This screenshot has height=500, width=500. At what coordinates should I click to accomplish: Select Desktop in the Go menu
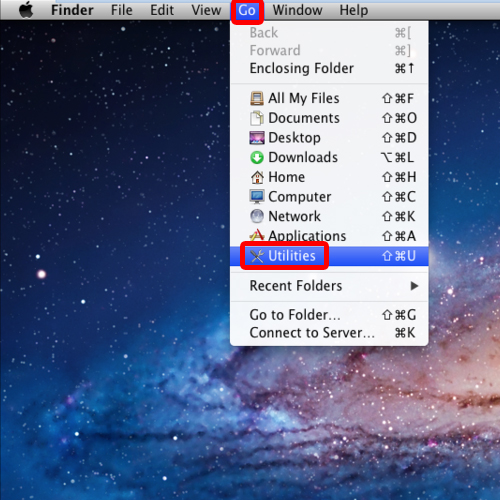(329, 138)
